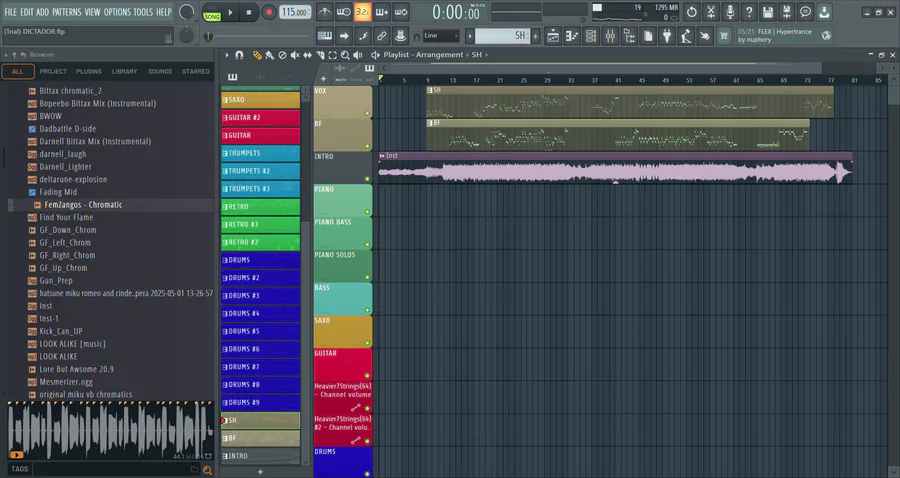The height and width of the screenshot is (478, 900).
Task: Mute the SAXO track
Action: (367, 343)
